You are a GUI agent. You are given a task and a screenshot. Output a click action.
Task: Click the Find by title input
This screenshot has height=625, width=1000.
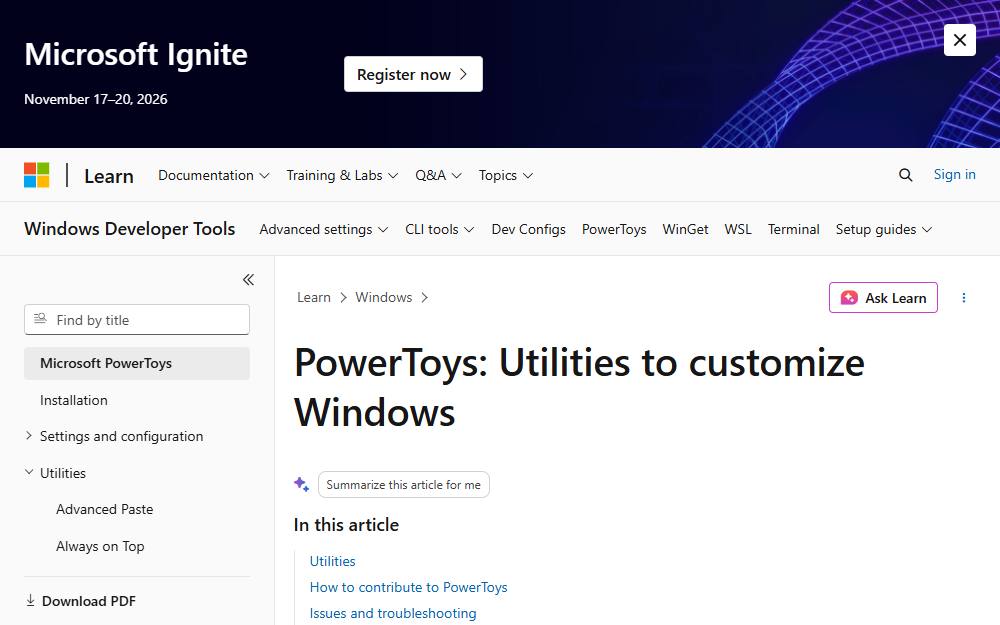(x=136, y=320)
